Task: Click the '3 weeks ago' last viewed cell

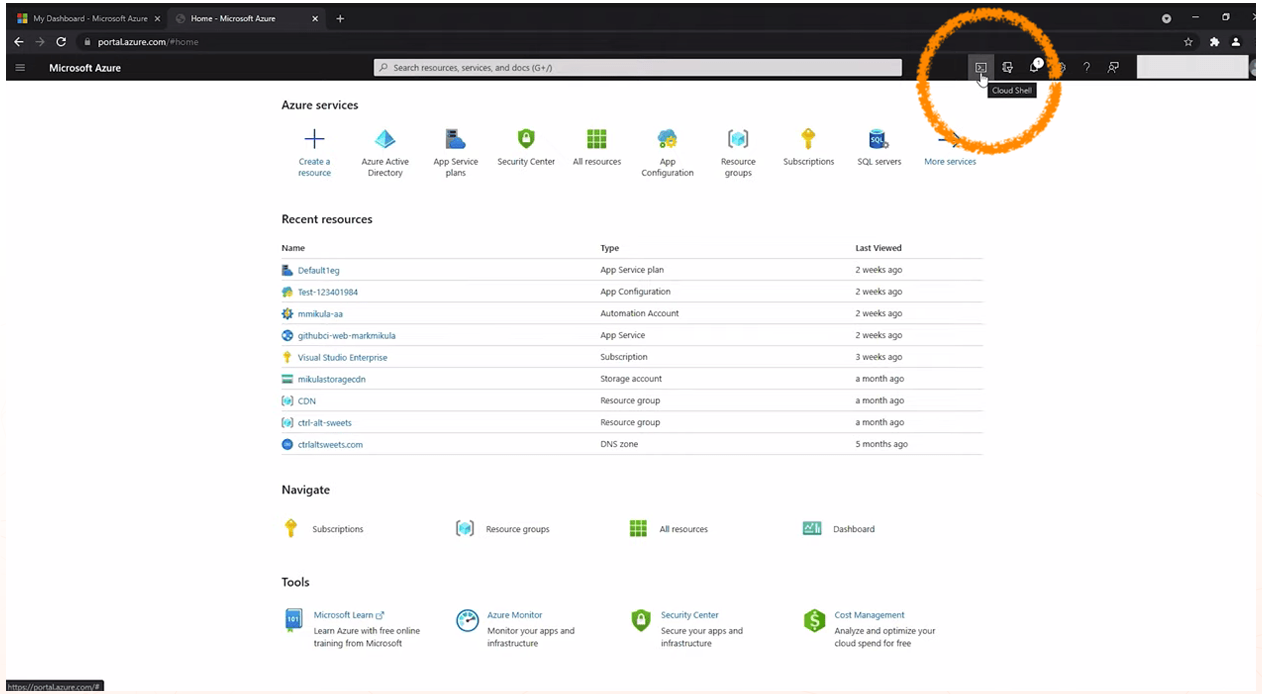Action: point(879,357)
